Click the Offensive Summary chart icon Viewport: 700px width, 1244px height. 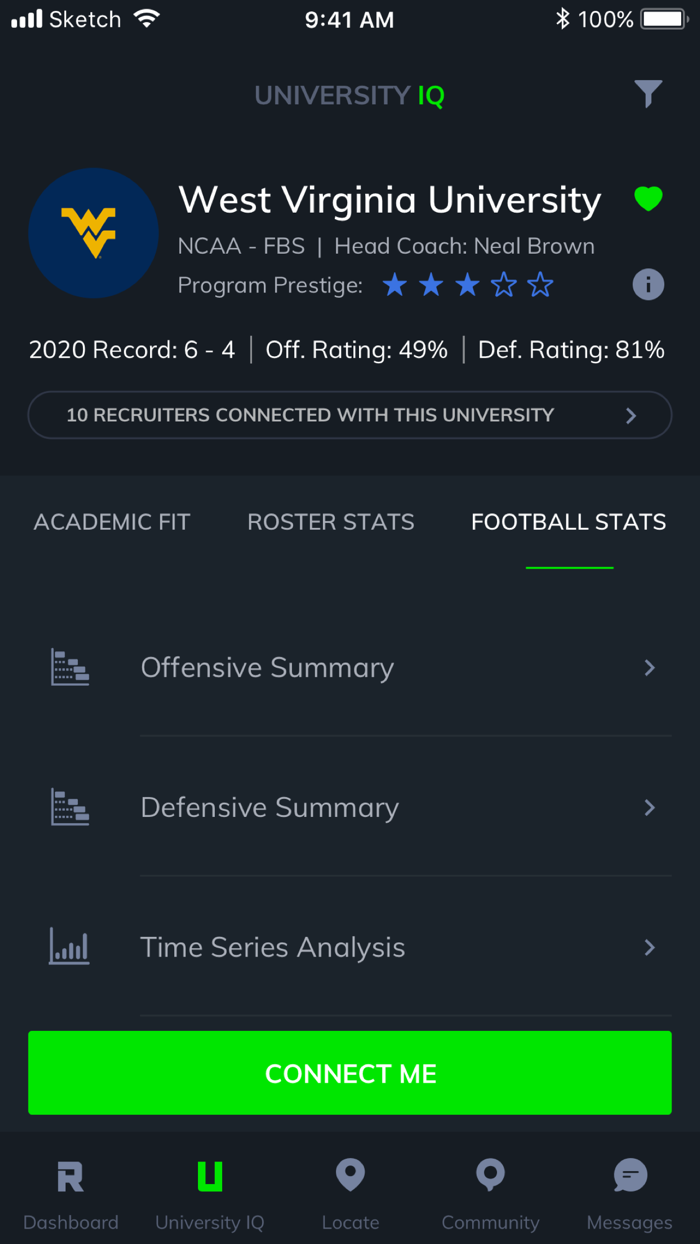69,667
